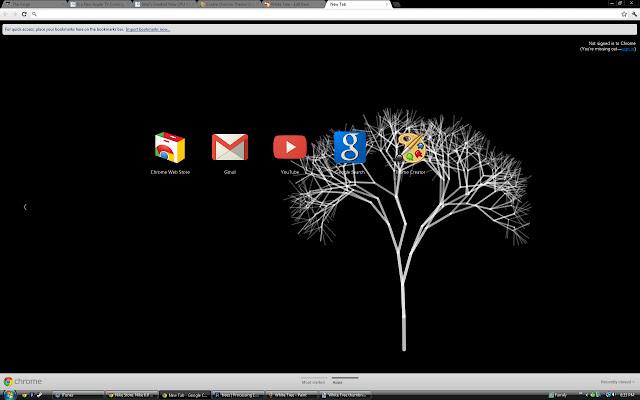Open the Chrome wrench menu
This screenshot has height=400, width=640.
click(x=634, y=14)
